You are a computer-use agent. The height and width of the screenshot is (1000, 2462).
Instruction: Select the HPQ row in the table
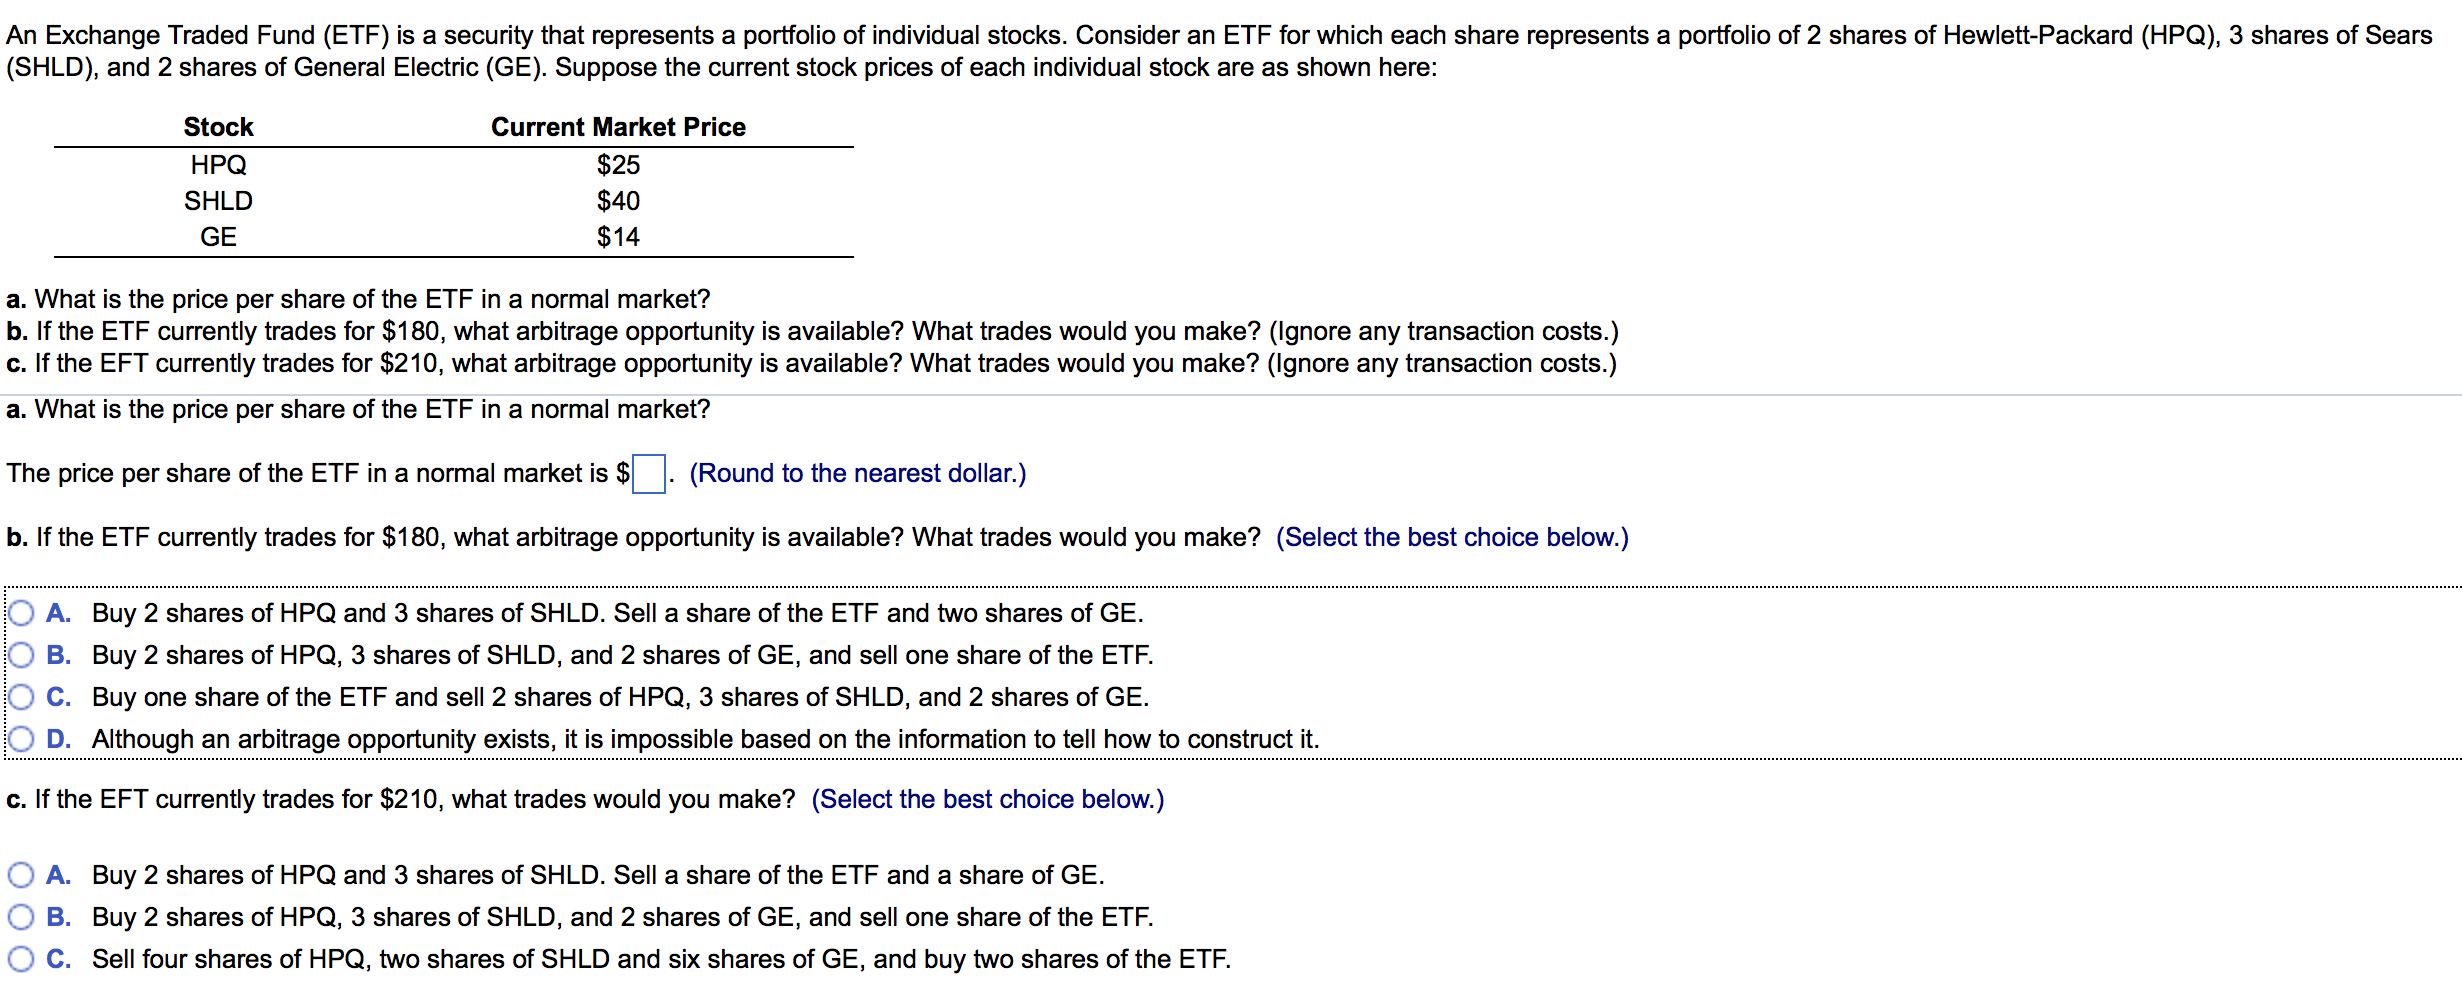219,164
